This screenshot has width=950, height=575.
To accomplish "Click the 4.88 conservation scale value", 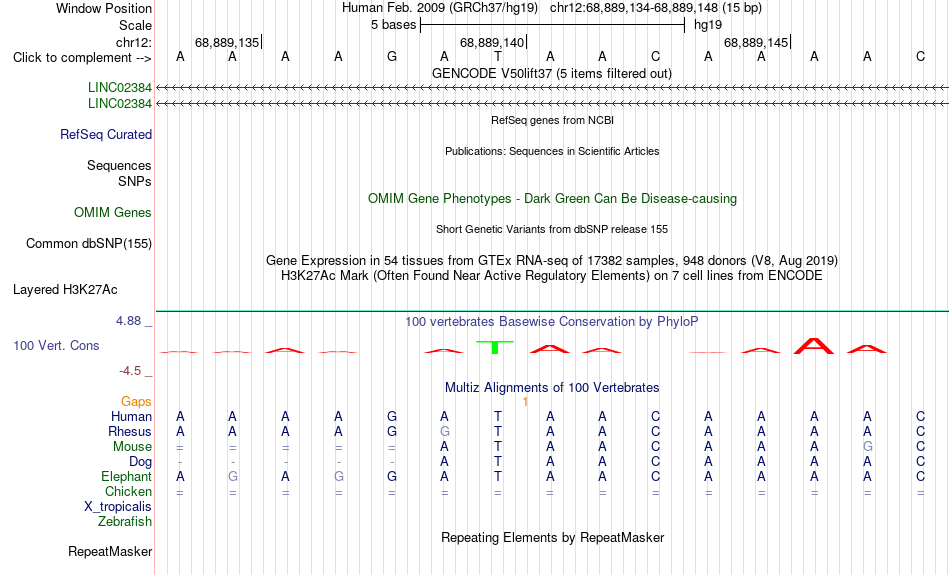I will coord(128,321).
